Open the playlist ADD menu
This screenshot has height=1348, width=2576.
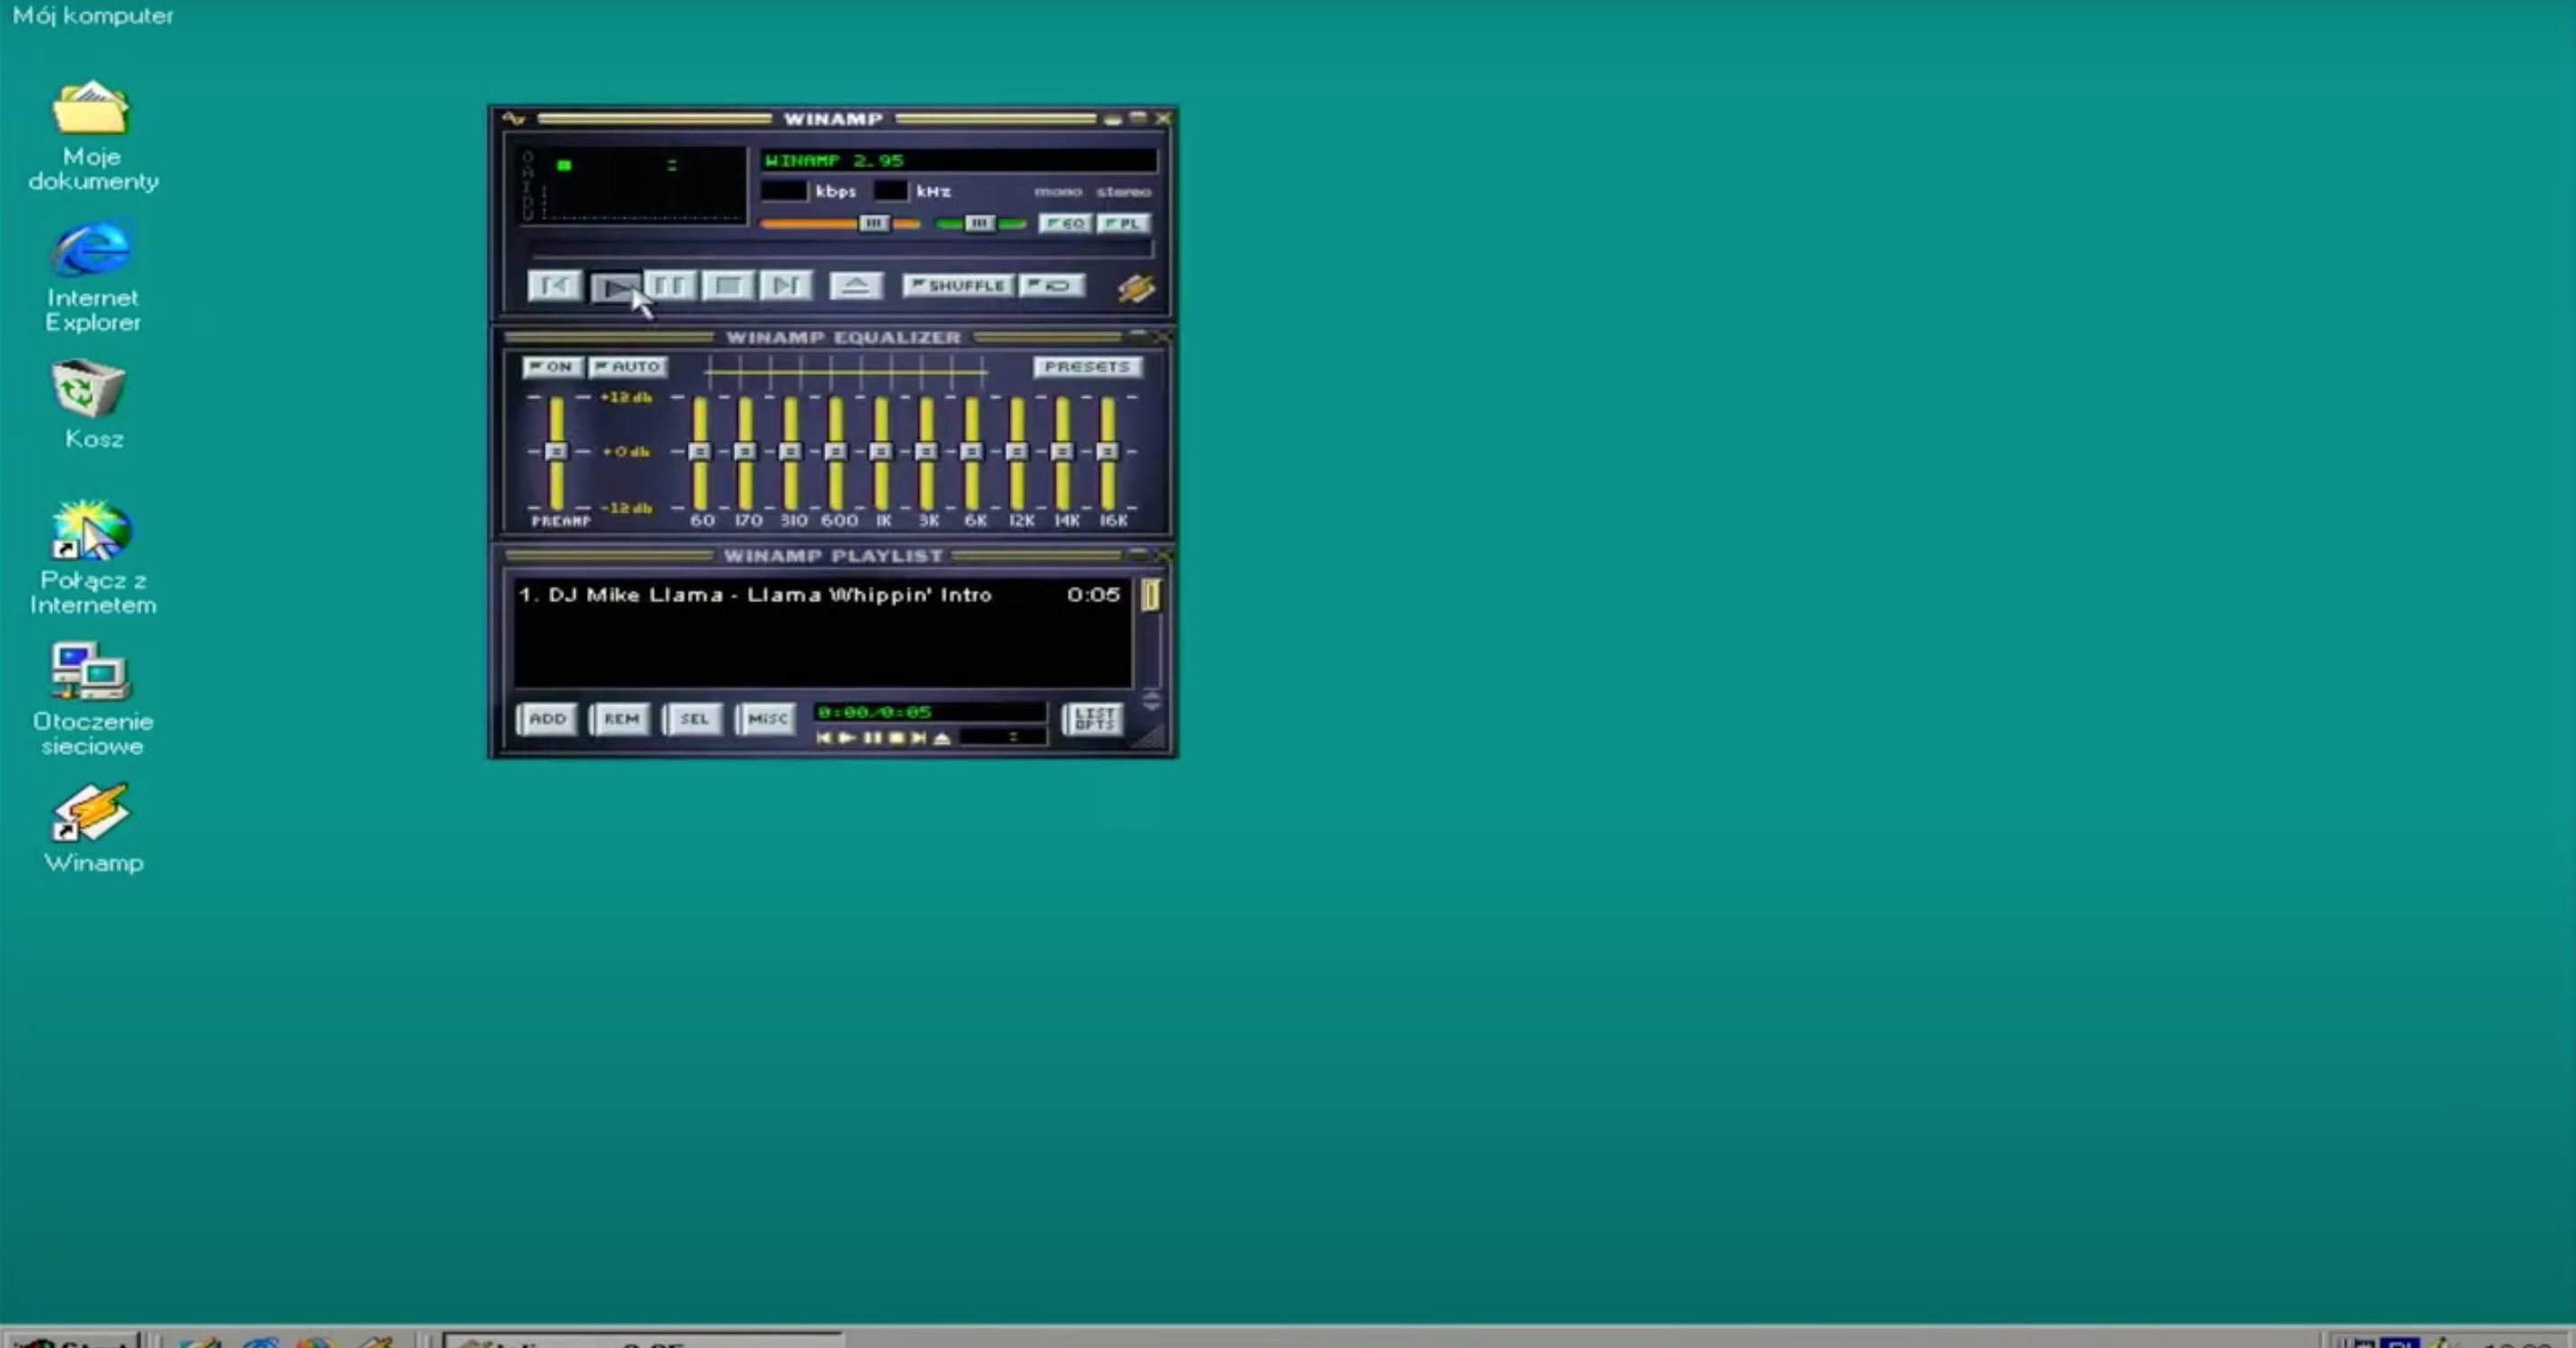pyautogui.click(x=547, y=718)
